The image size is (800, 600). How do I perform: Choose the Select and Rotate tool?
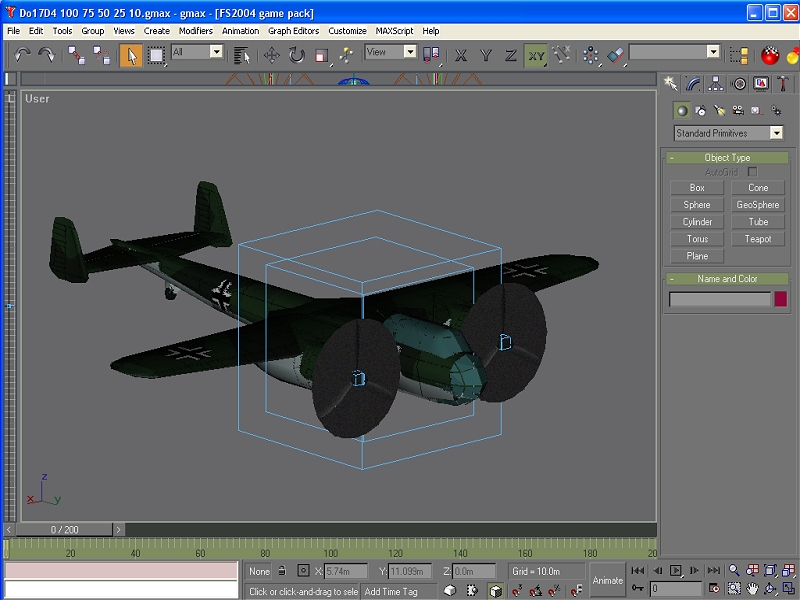(297, 55)
